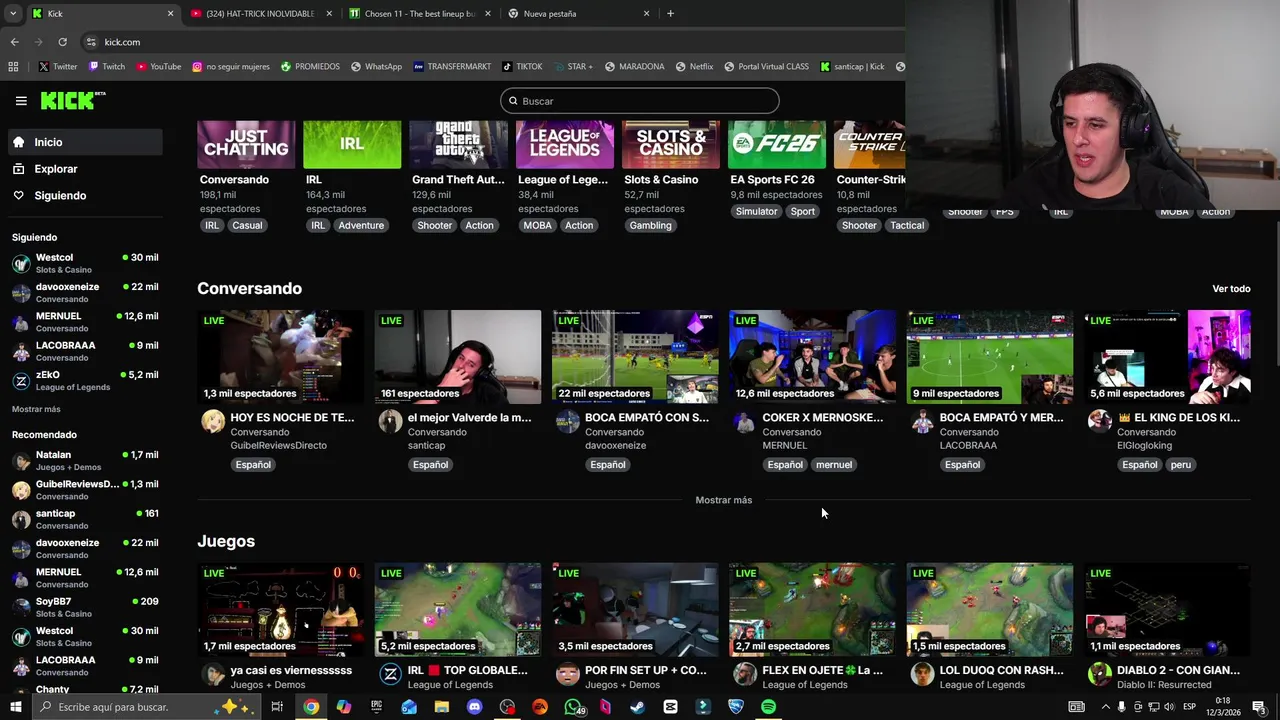Go back in browser history
Viewport: 1280px width, 720px height.
click(14, 42)
